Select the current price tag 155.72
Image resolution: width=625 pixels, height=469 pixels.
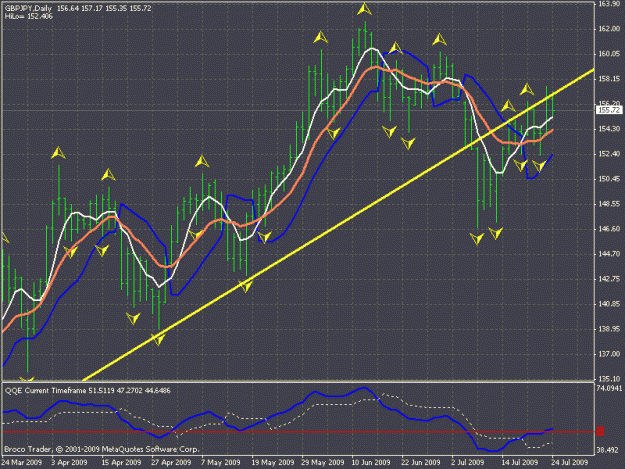coord(609,110)
